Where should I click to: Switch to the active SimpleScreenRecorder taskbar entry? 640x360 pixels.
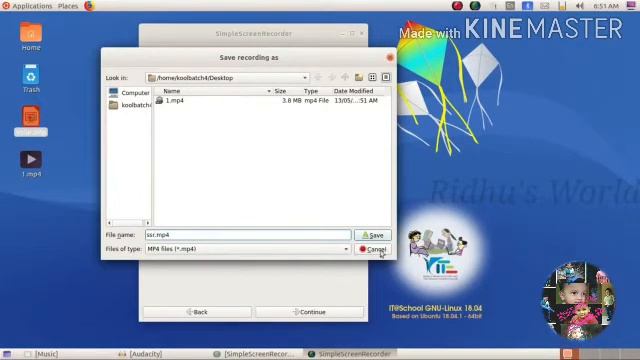coord(349,354)
